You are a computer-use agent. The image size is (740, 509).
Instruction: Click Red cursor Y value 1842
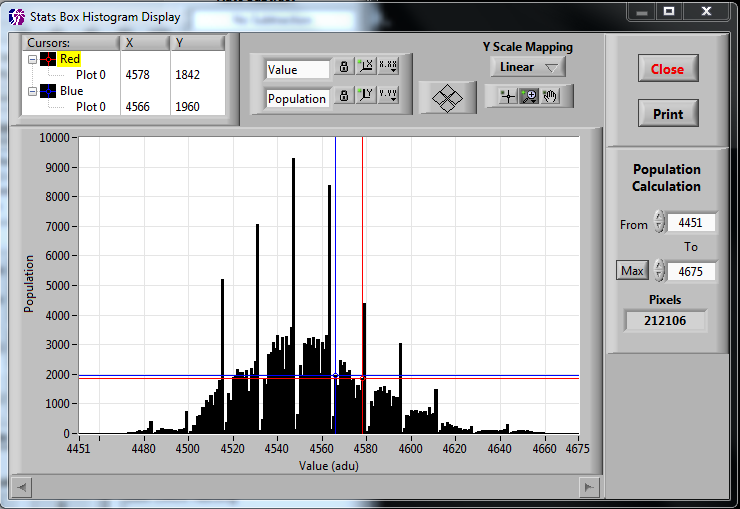pyautogui.click(x=187, y=75)
